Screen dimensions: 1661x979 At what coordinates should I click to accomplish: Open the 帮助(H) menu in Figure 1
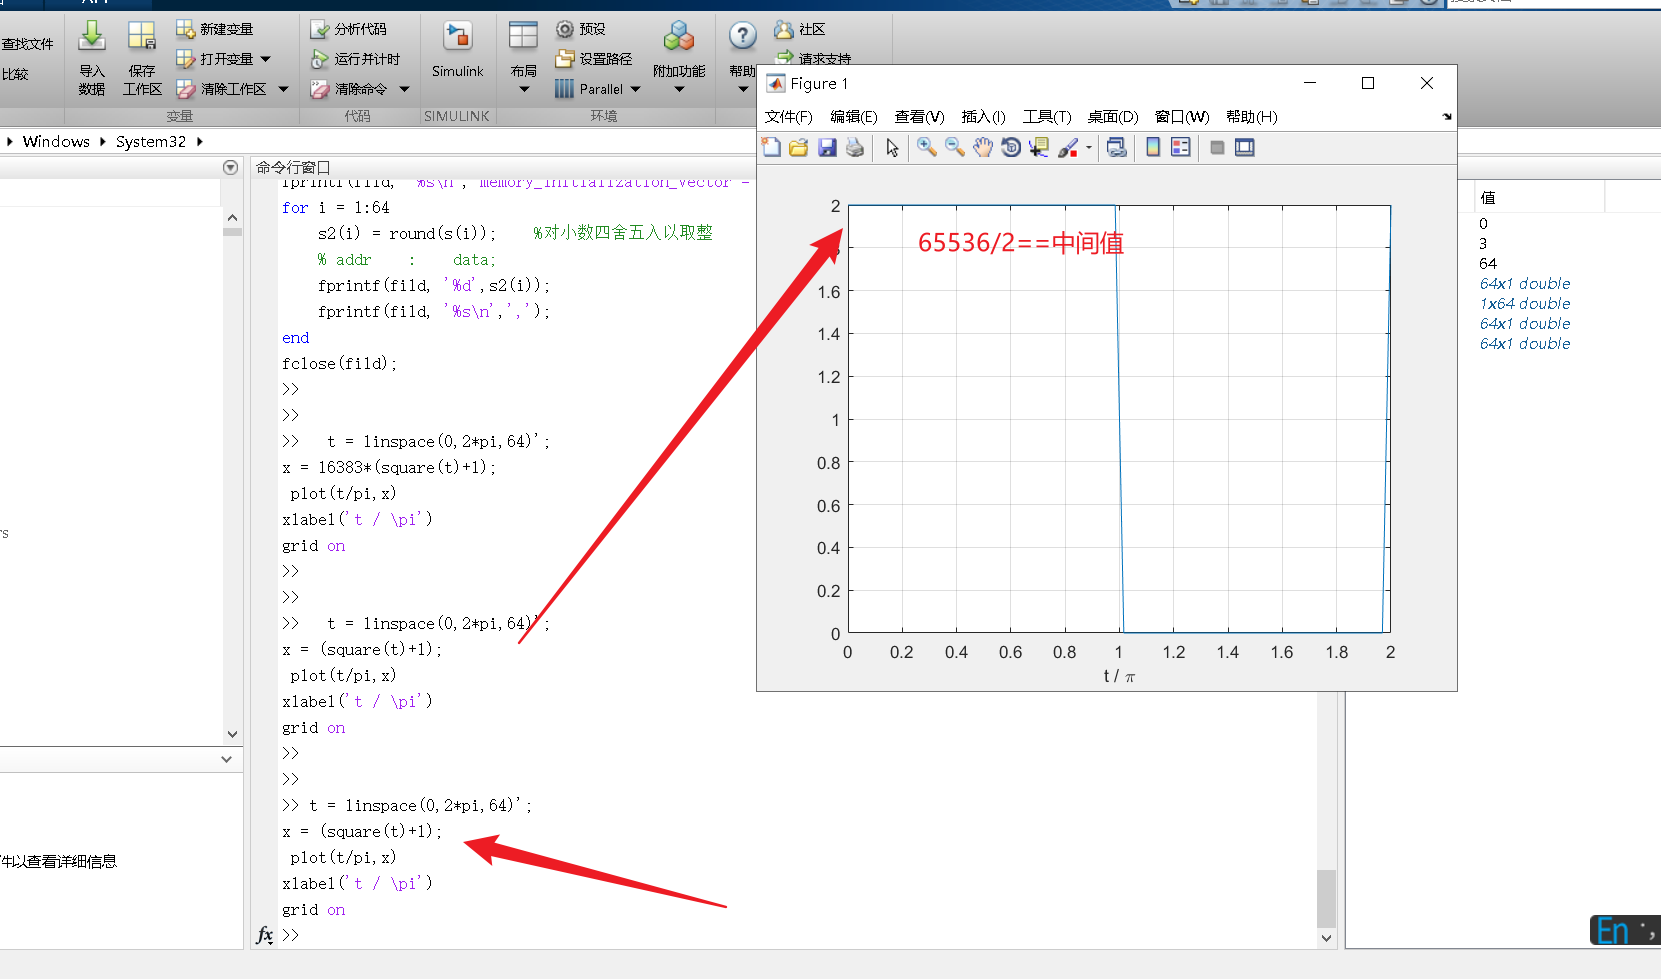click(x=1252, y=117)
